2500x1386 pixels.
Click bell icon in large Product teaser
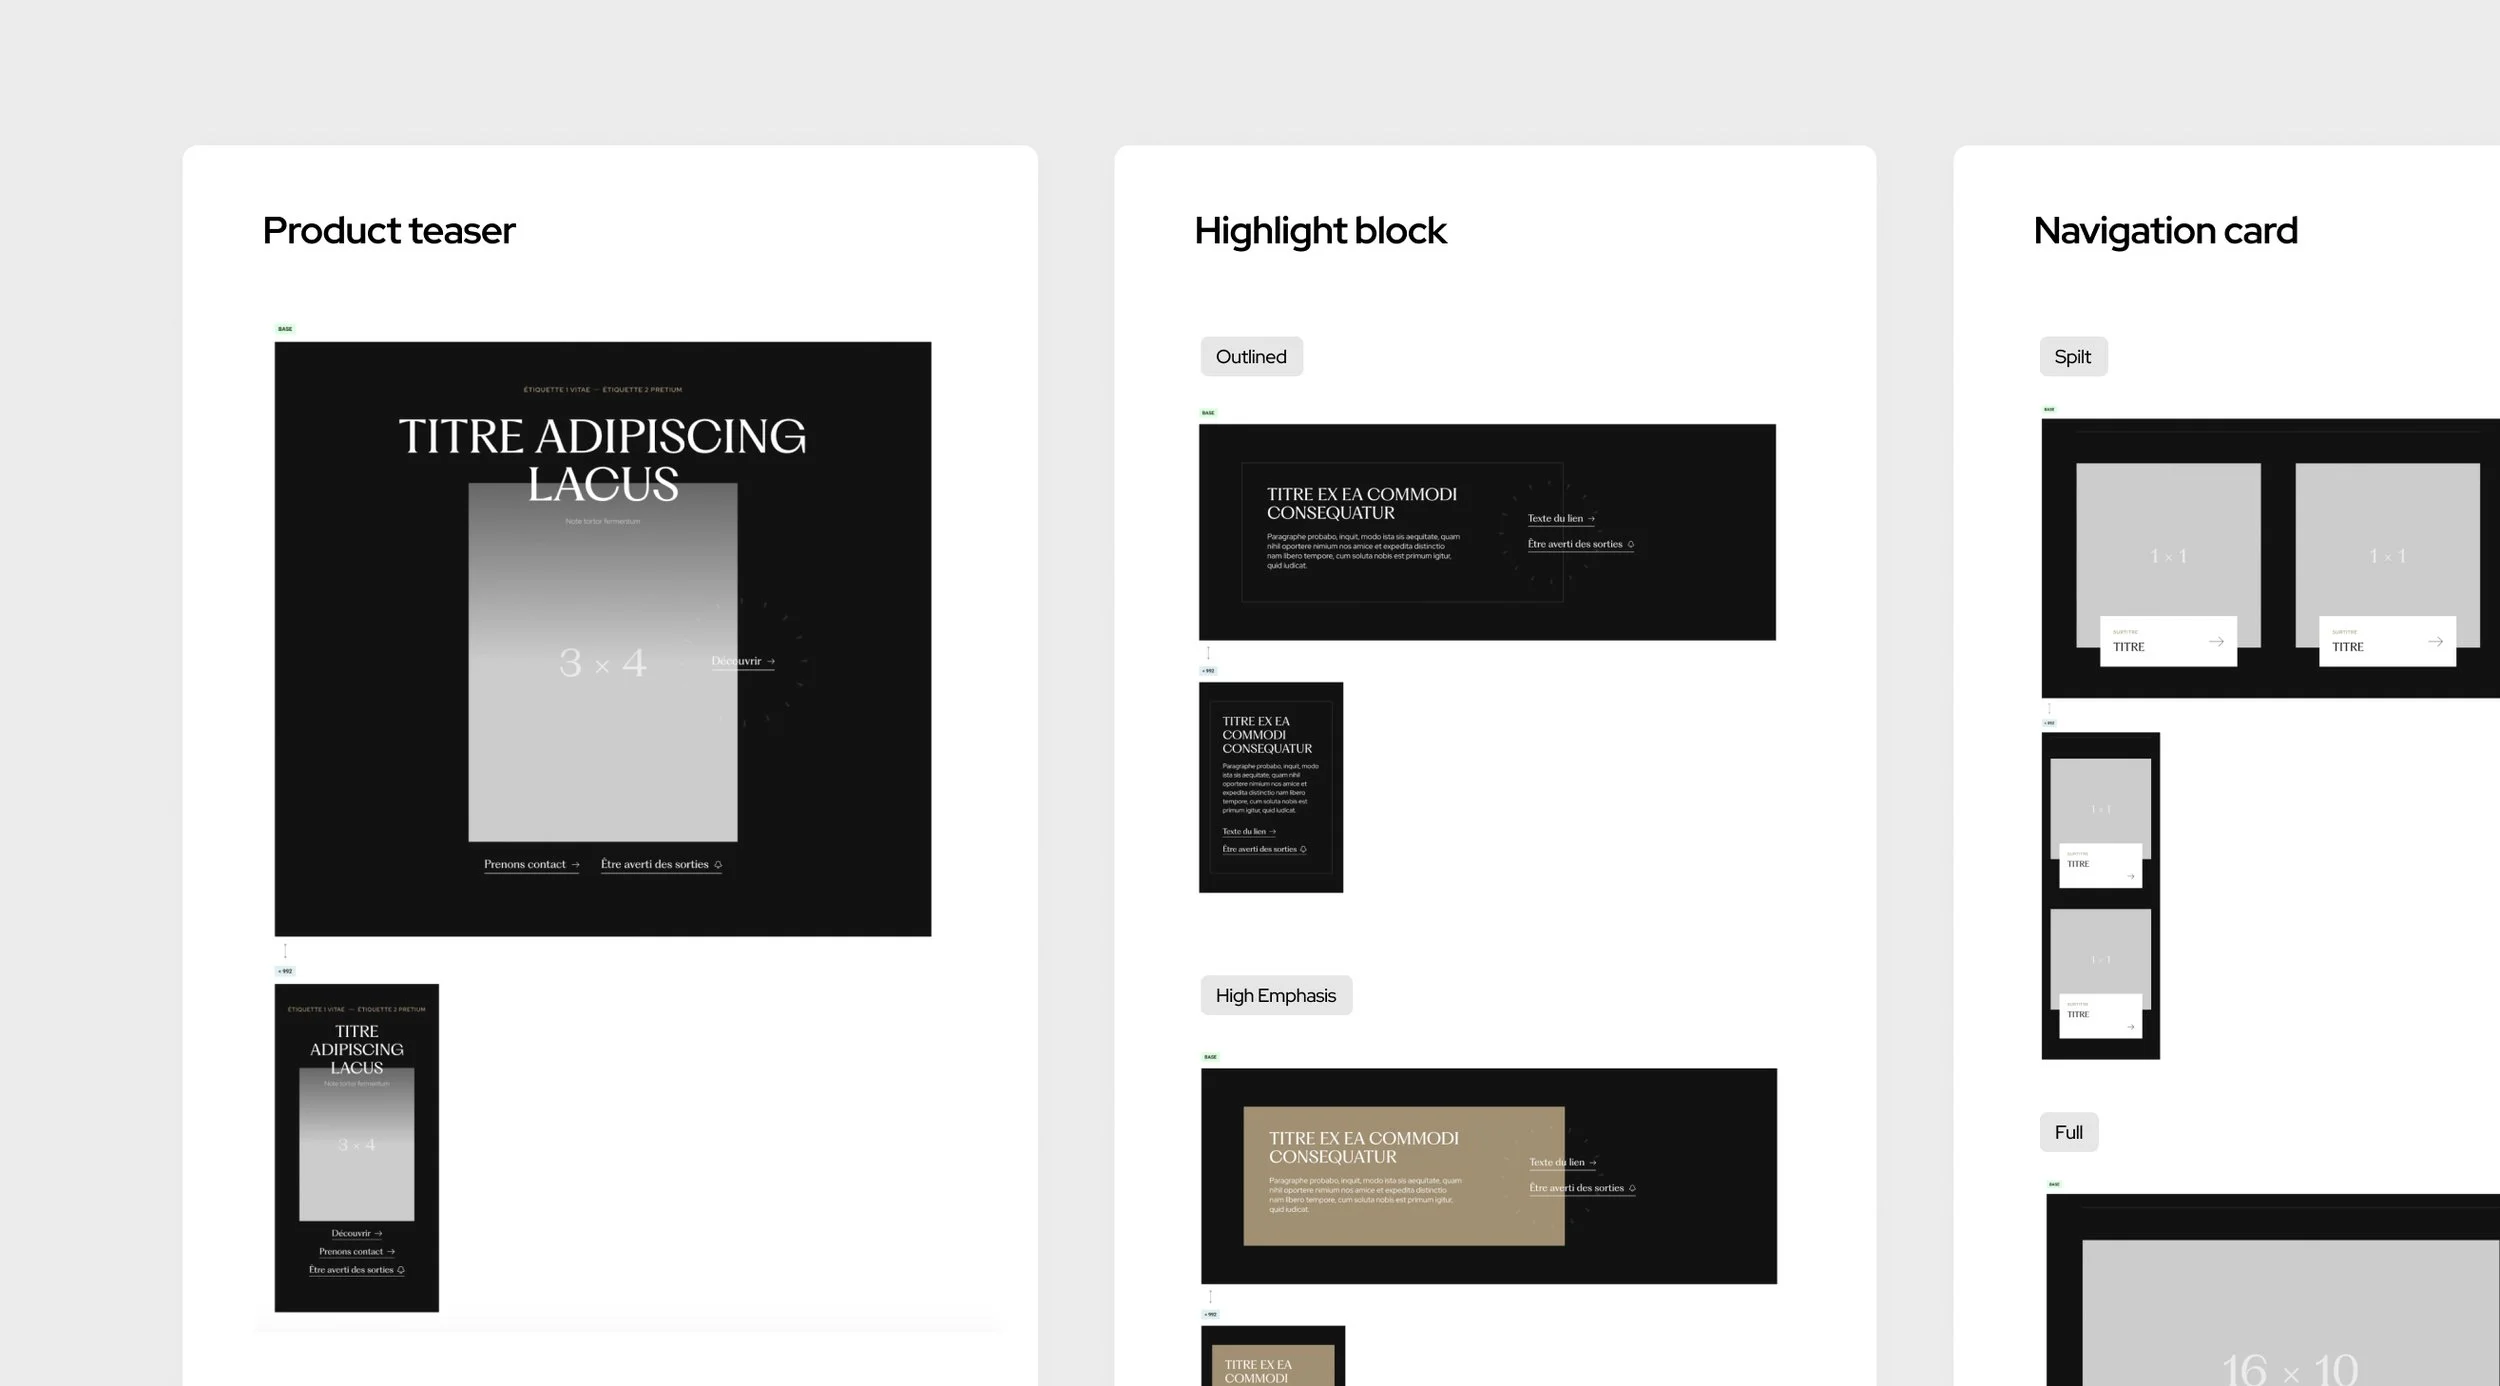[718, 865]
